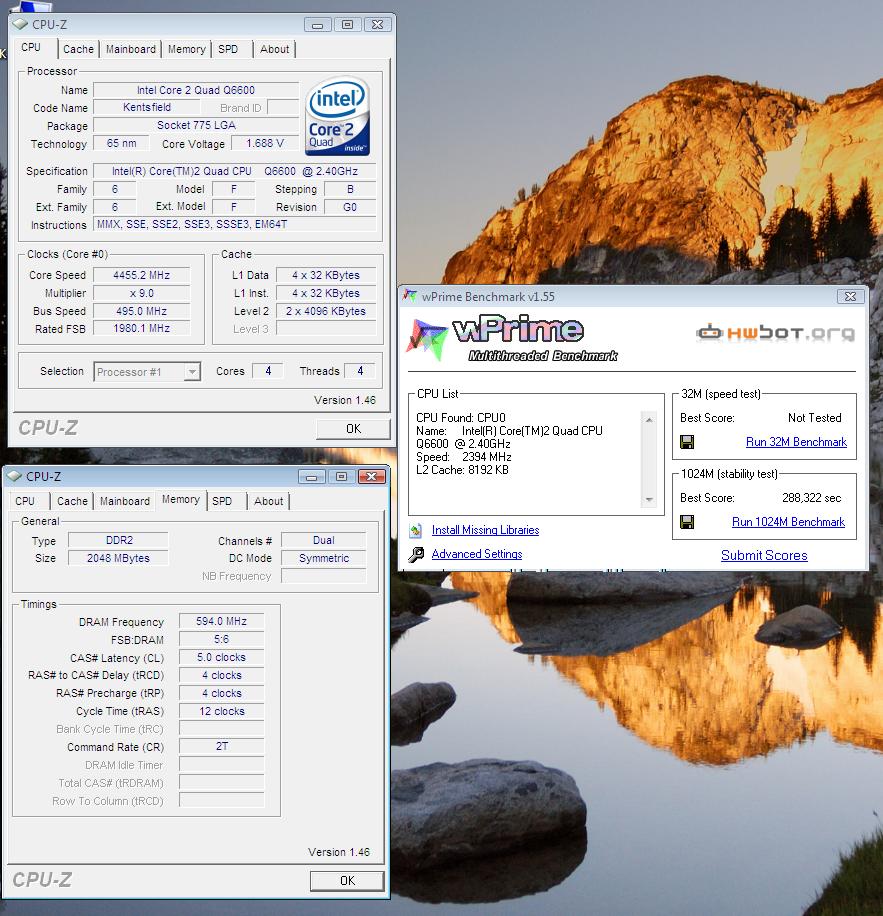Click the Instructions field listing MMX, SSE
Image resolution: width=883 pixels, height=916 pixels.
[x=235, y=224]
